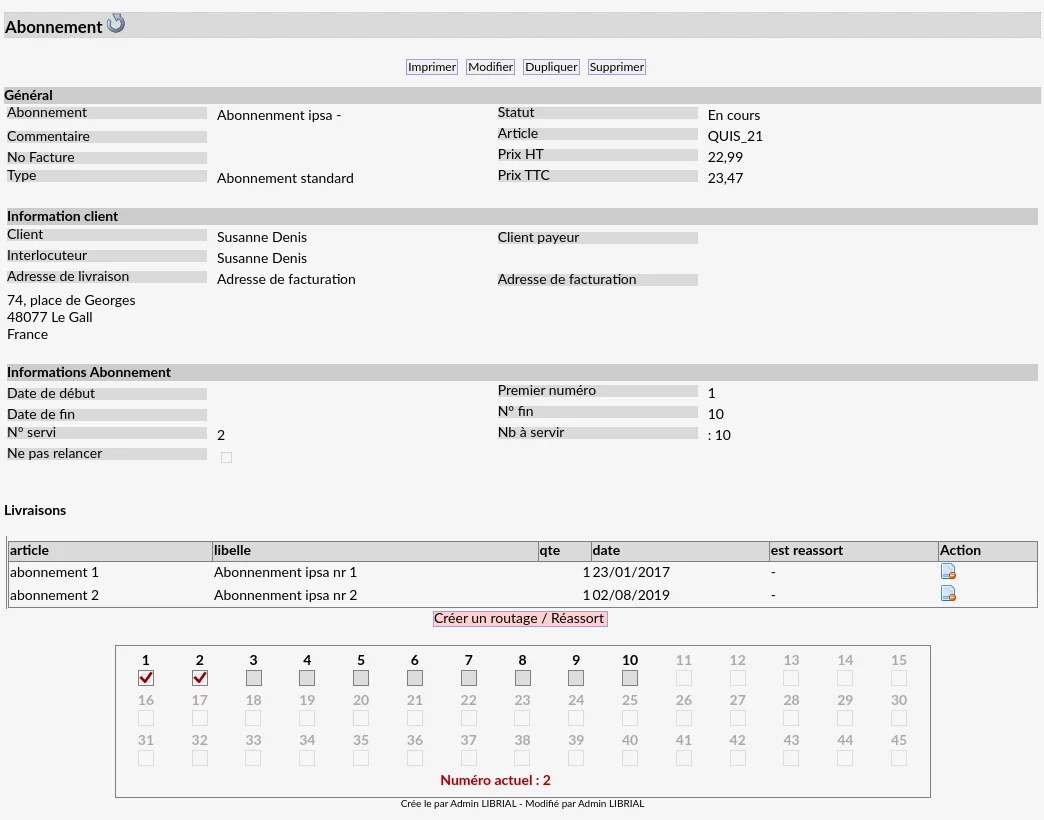Uncheck issue number 2 checkbox
Screen dimensions: 1044x820
tap(200, 678)
